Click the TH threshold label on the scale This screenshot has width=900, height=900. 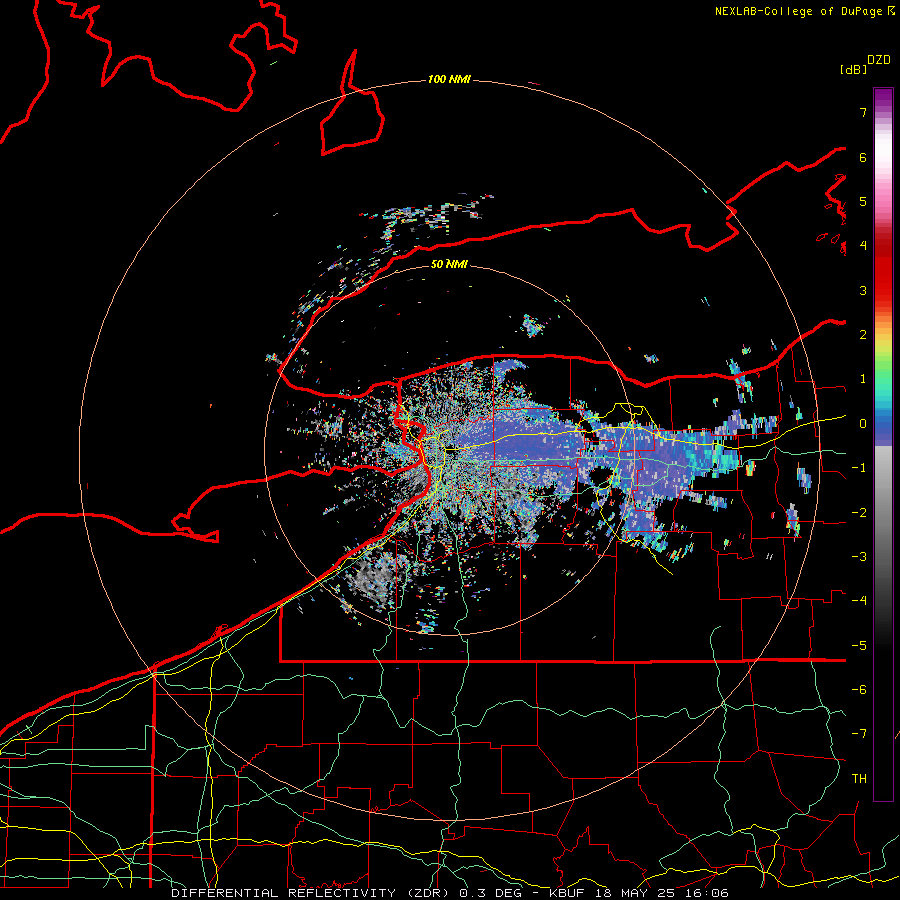coord(859,779)
